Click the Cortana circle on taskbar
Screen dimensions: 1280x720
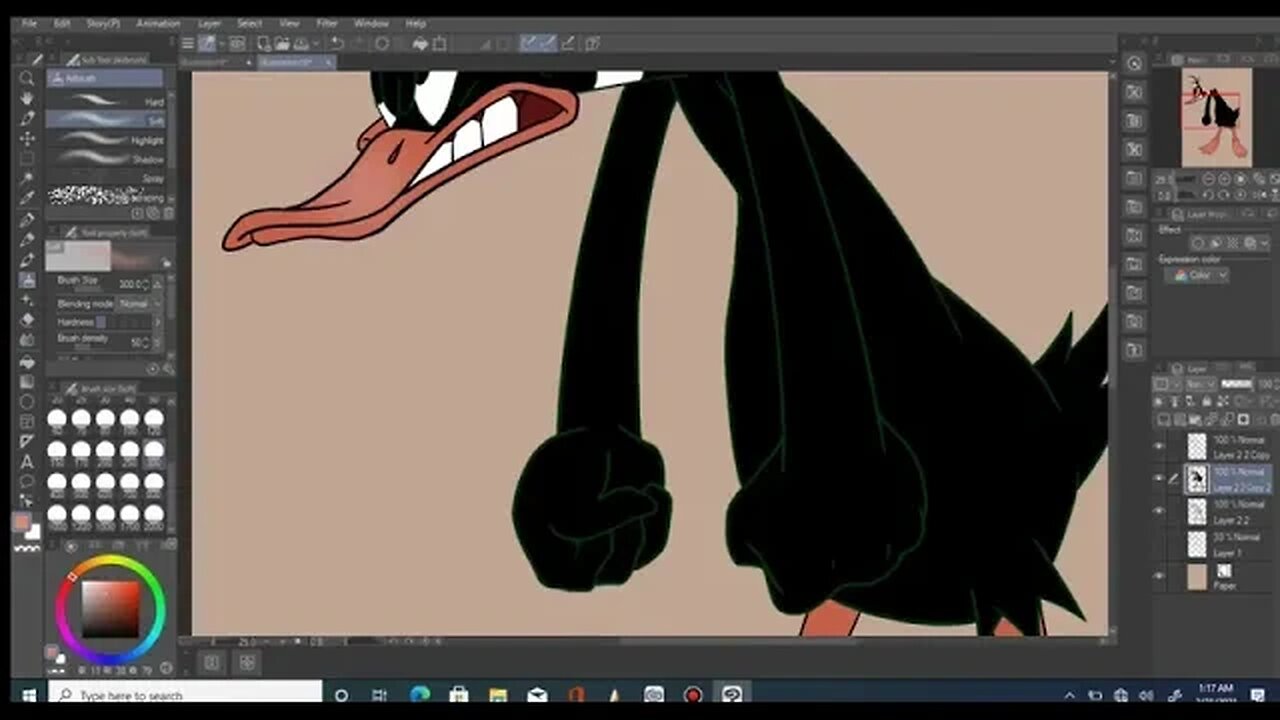pyautogui.click(x=341, y=695)
